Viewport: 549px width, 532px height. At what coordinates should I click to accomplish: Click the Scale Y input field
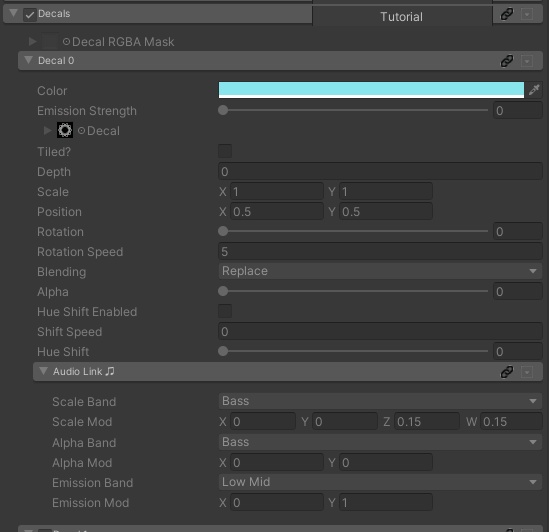(x=385, y=192)
